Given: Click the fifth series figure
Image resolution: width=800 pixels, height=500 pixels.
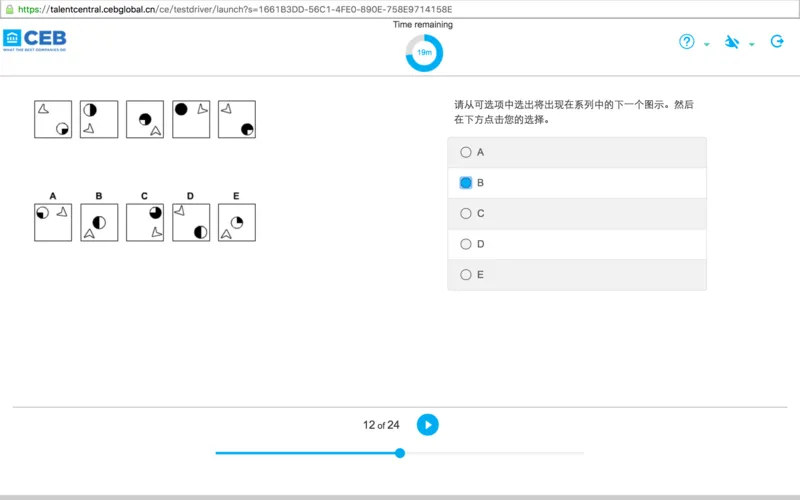Looking at the screenshot, I should tap(237, 119).
